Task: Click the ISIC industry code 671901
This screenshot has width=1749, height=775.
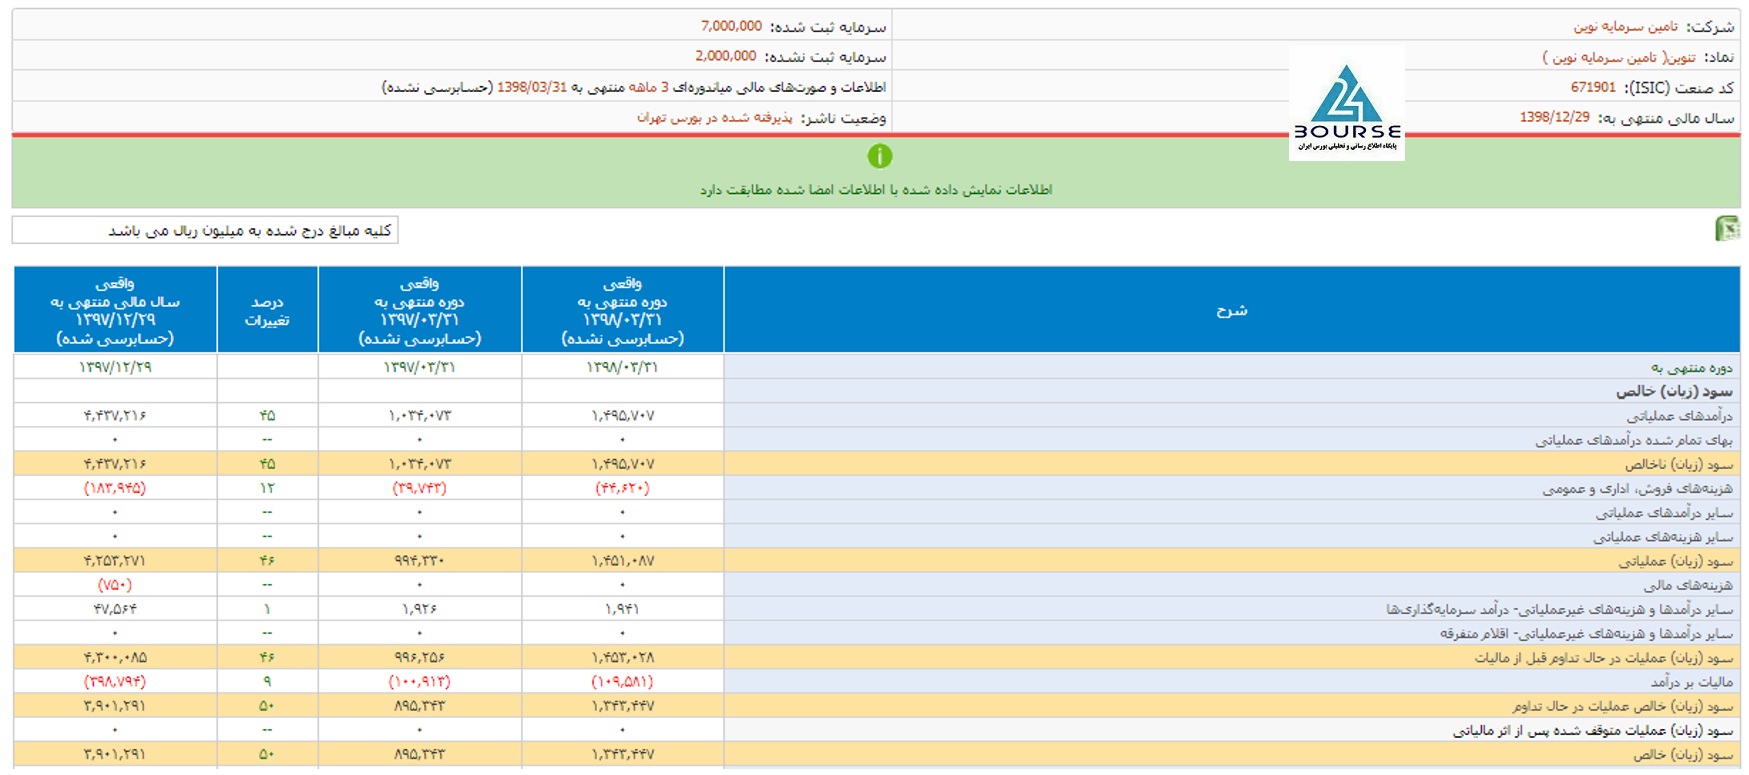Action: (x=1593, y=88)
